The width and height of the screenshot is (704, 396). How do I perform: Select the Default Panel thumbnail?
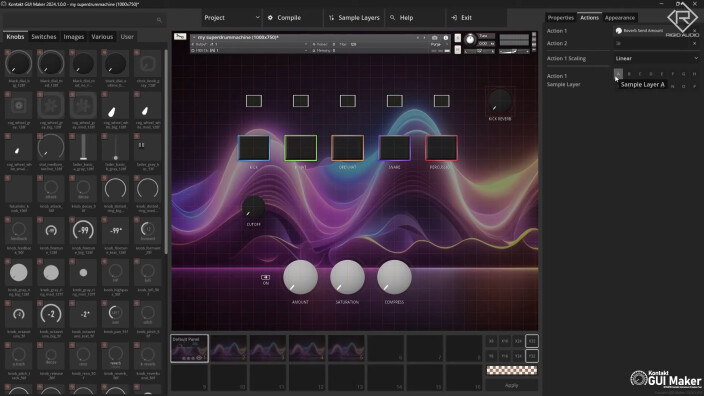pyautogui.click(x=189, y=348)
